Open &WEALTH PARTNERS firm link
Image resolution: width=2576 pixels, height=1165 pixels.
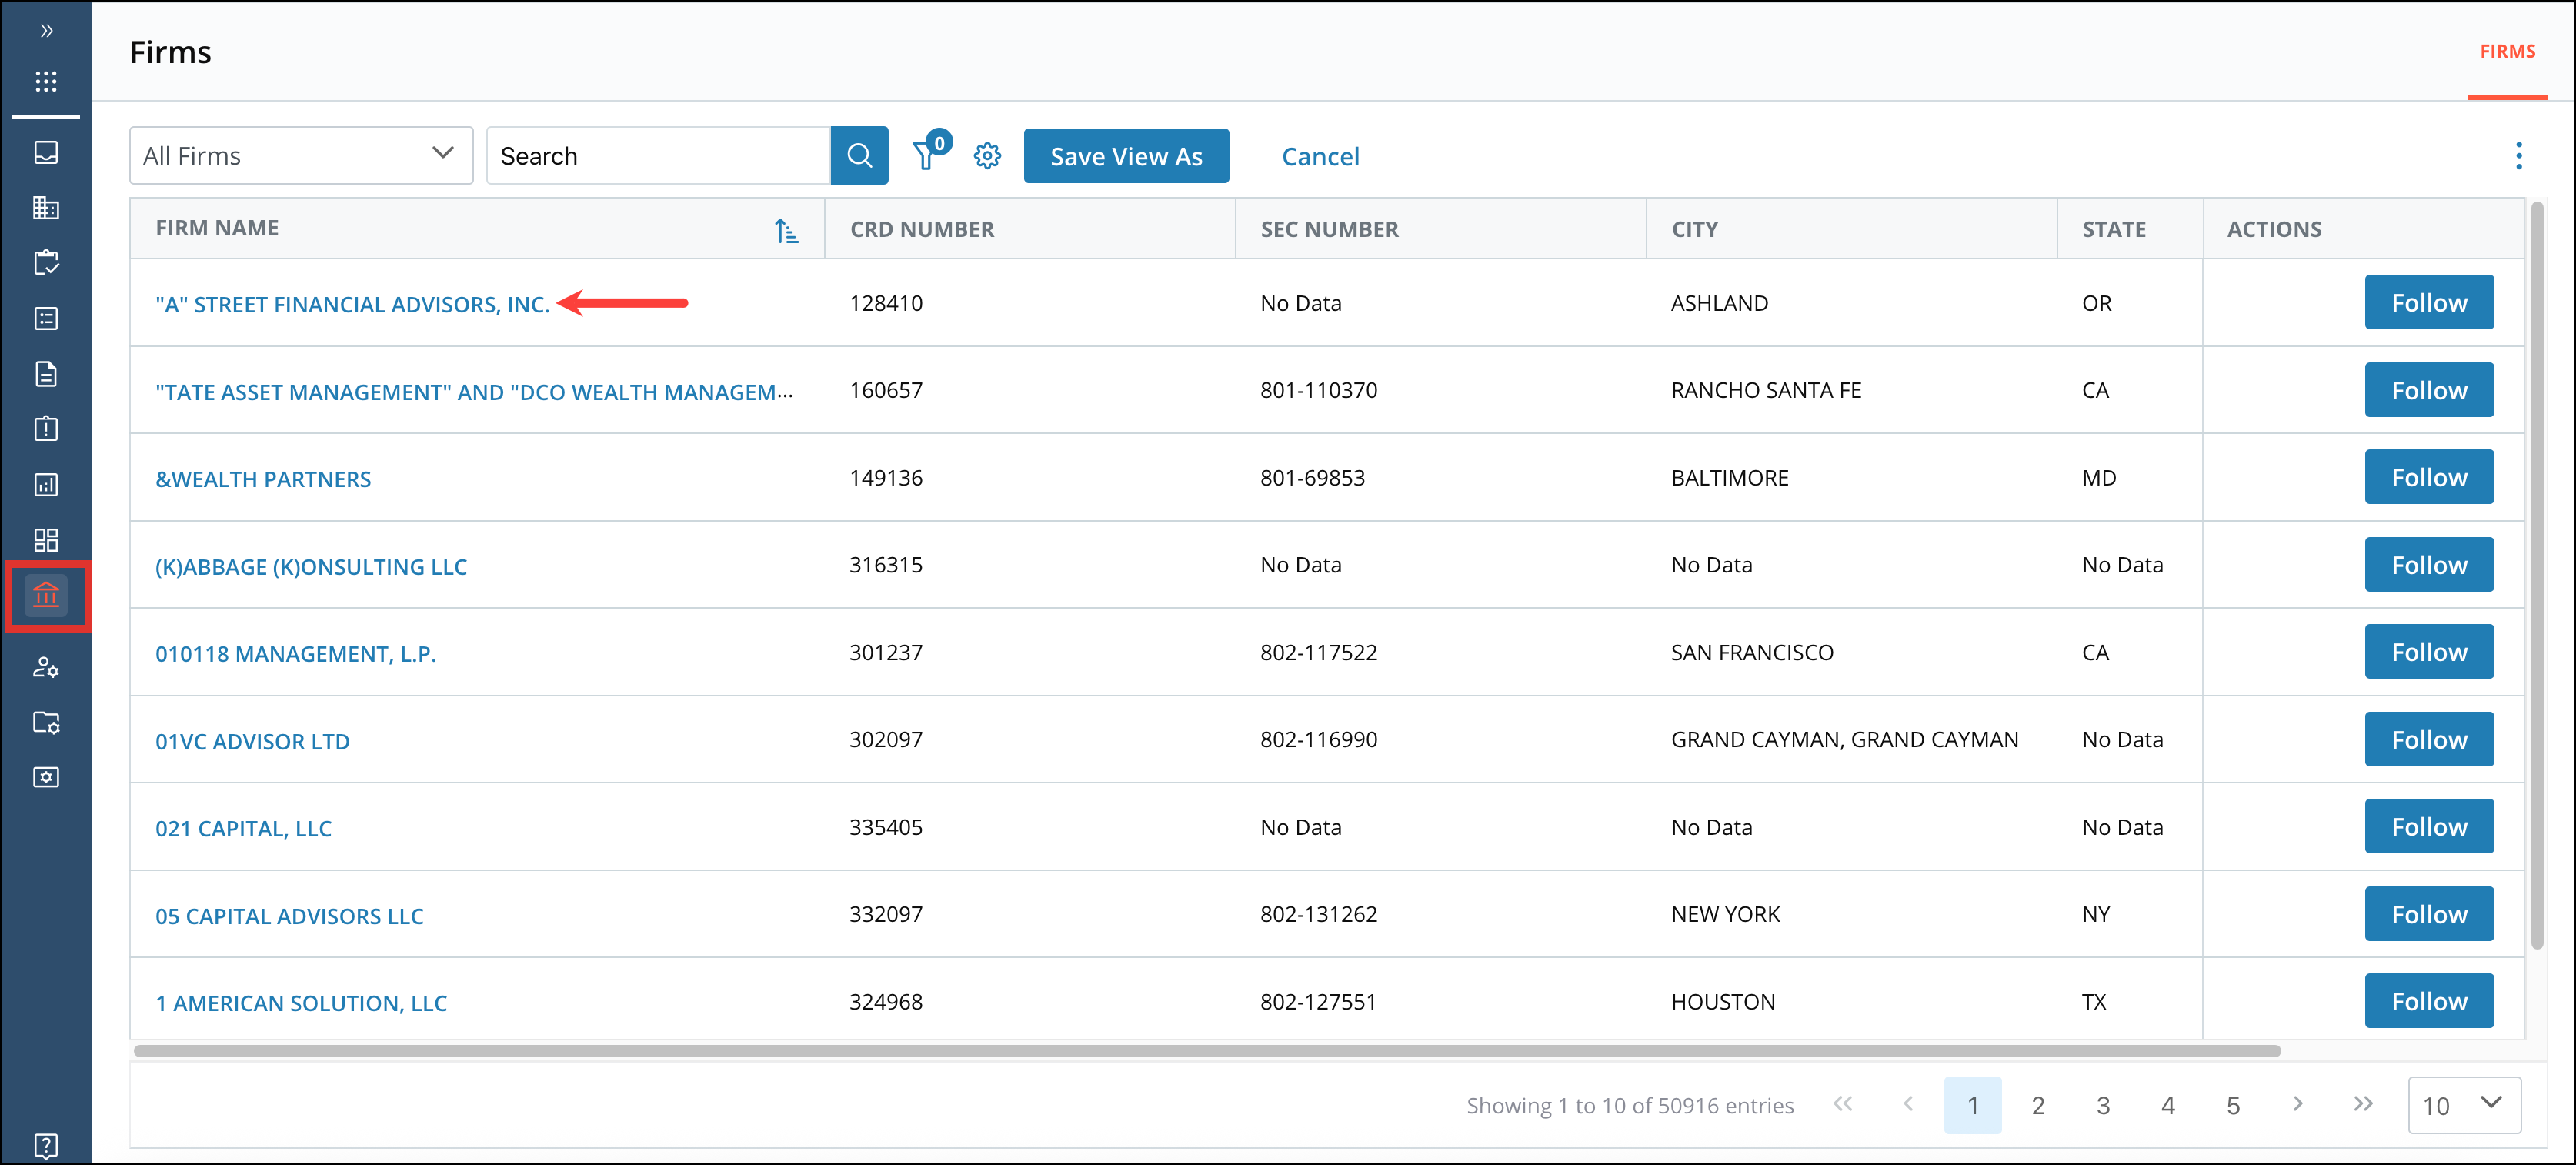[263, 479]
